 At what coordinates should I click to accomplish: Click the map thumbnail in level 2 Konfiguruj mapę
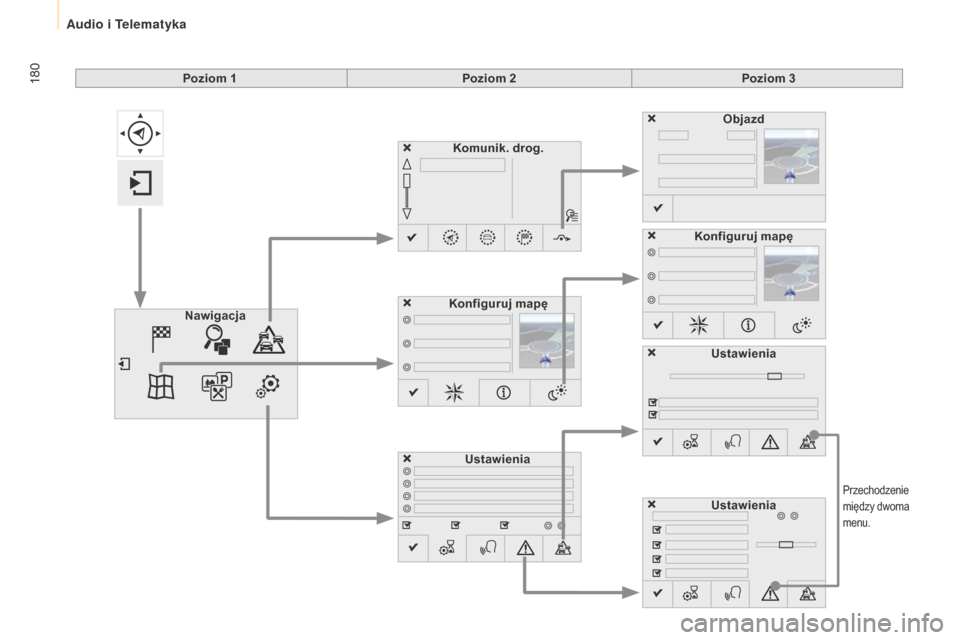[x=547, y=341]
